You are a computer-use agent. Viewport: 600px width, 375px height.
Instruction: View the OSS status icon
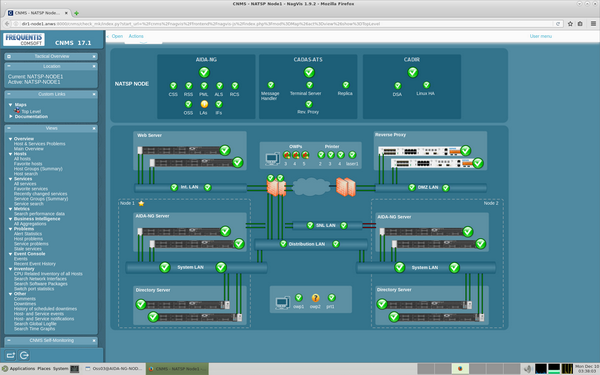(x=188, y=104)
